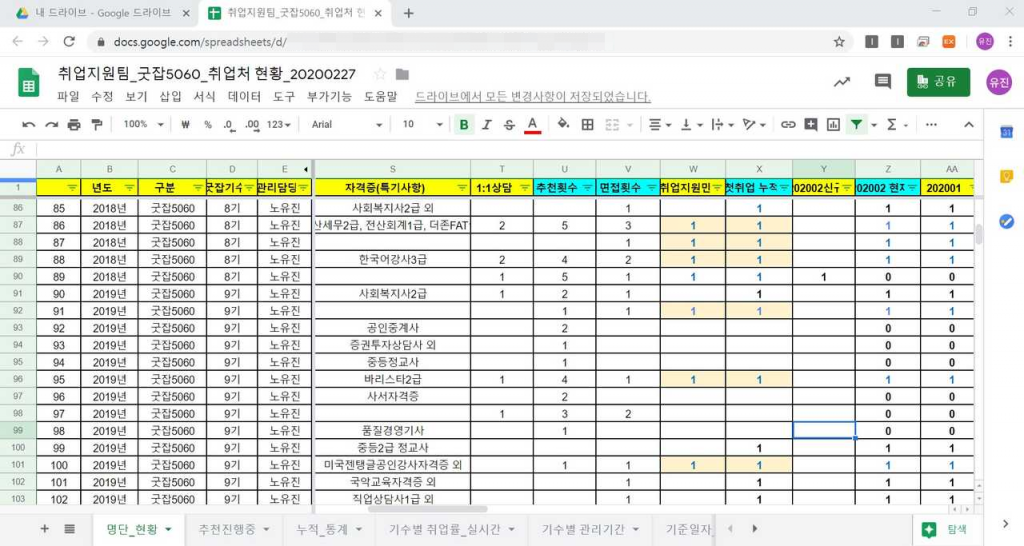The width and height of the screenshot is (1024, 546).
Task: Open the 데이터 menu
Action: click(244, 97)
